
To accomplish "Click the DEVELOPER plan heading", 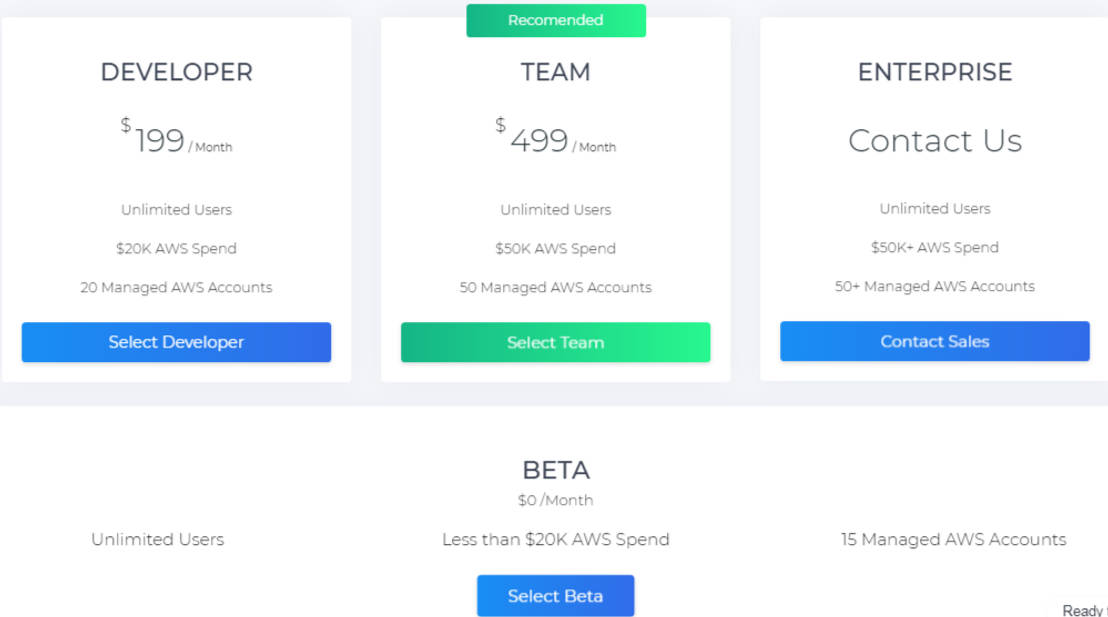I will [176, 72].
